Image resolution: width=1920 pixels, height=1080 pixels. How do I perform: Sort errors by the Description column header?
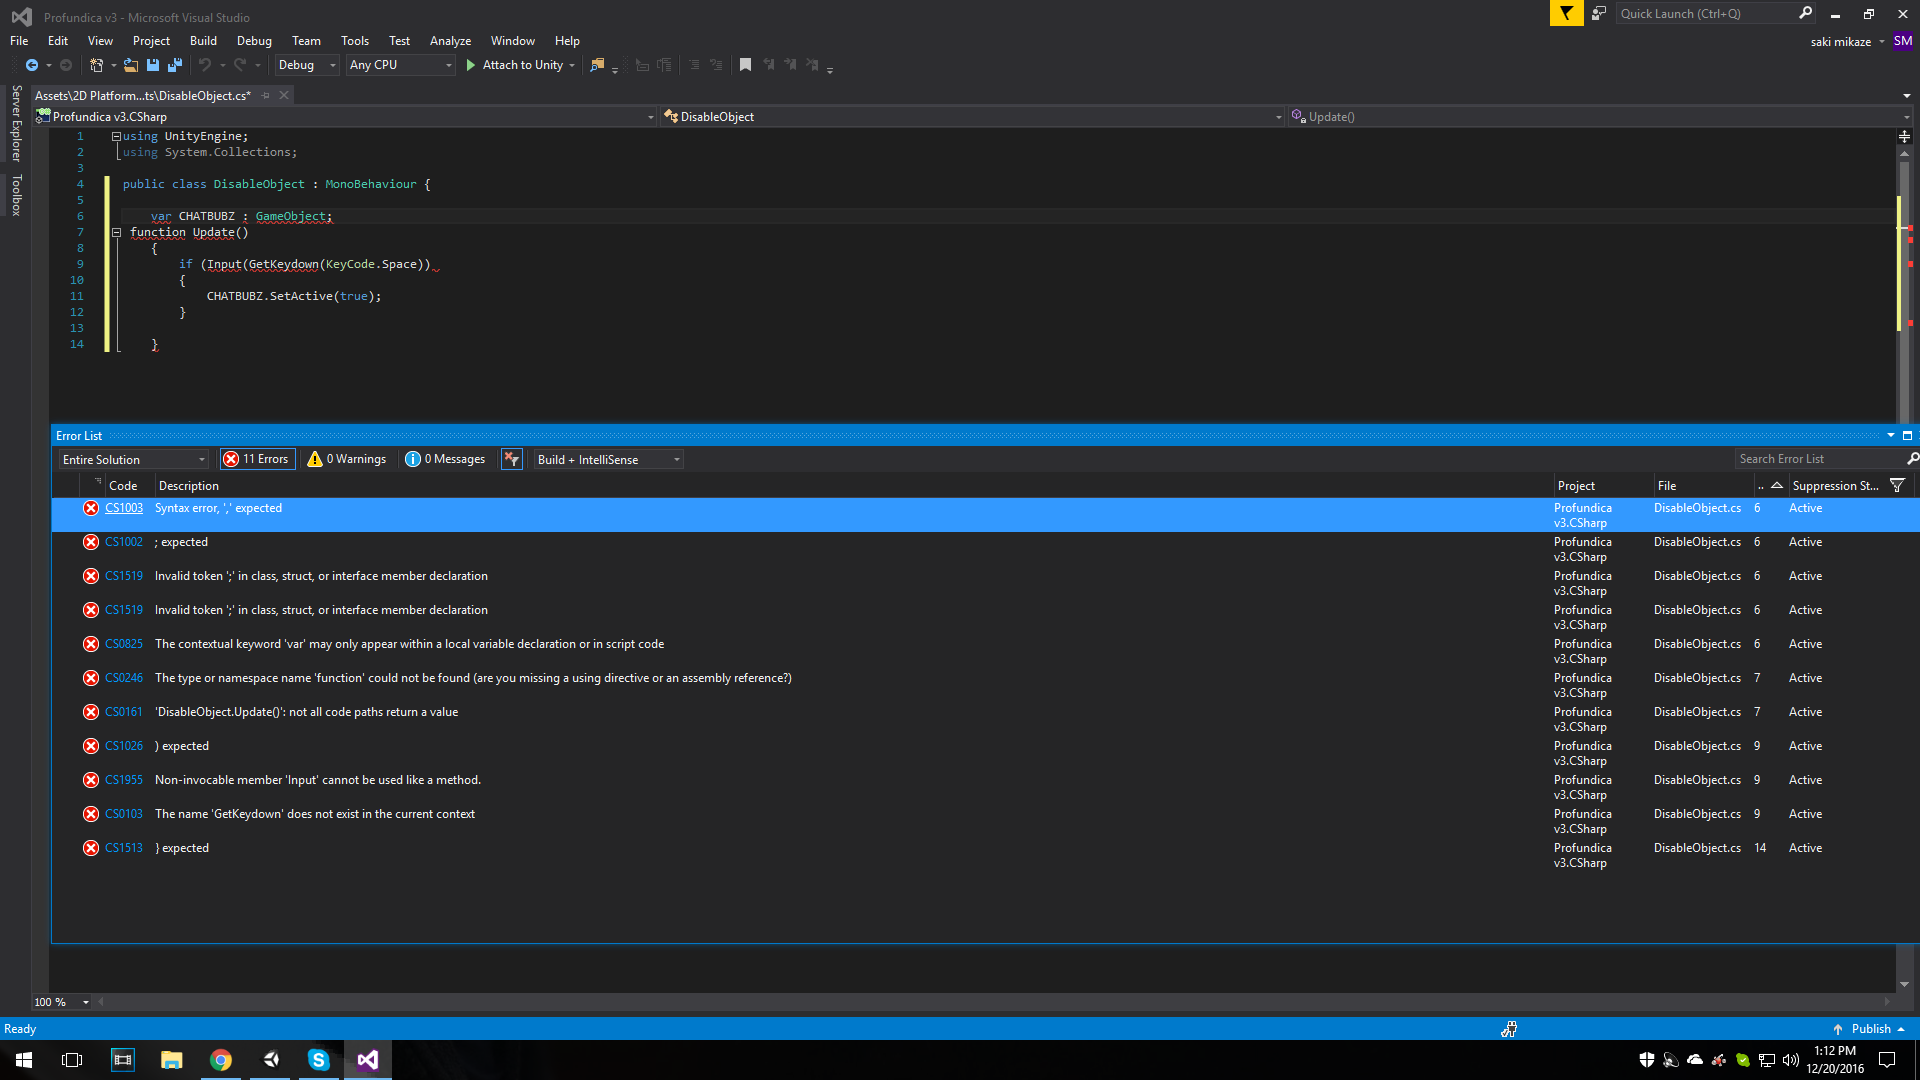point(188,486)
